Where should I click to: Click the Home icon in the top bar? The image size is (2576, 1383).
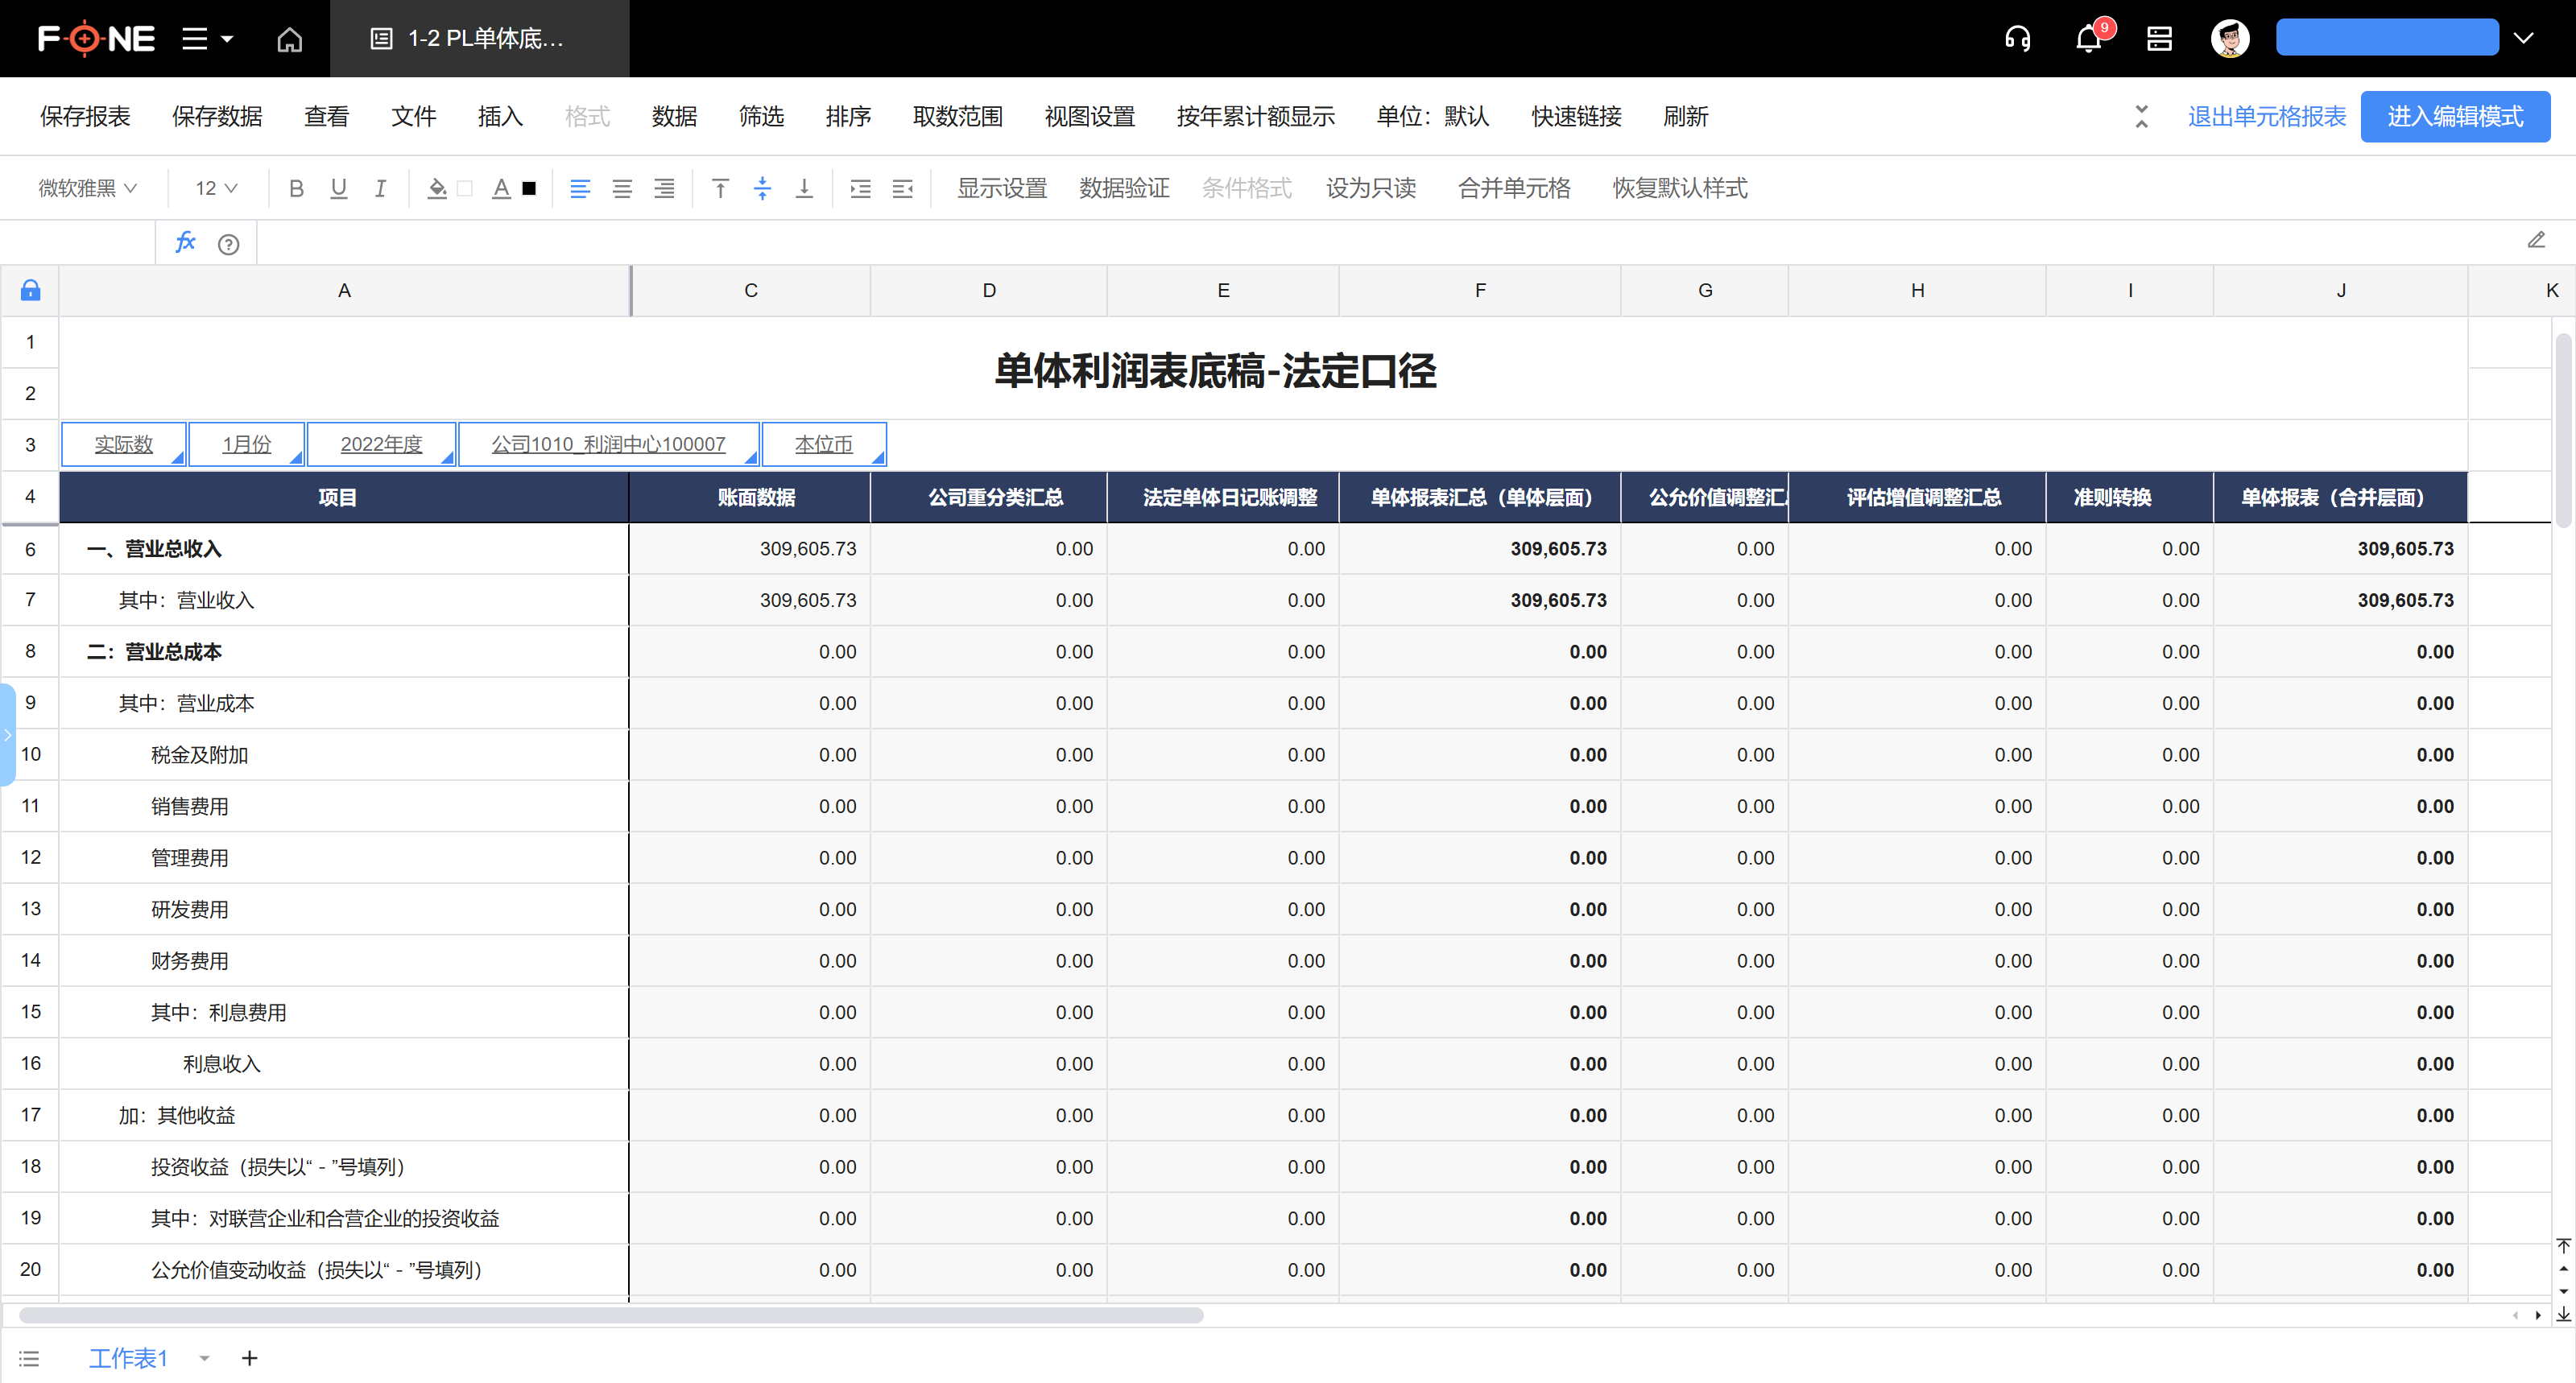290,38
